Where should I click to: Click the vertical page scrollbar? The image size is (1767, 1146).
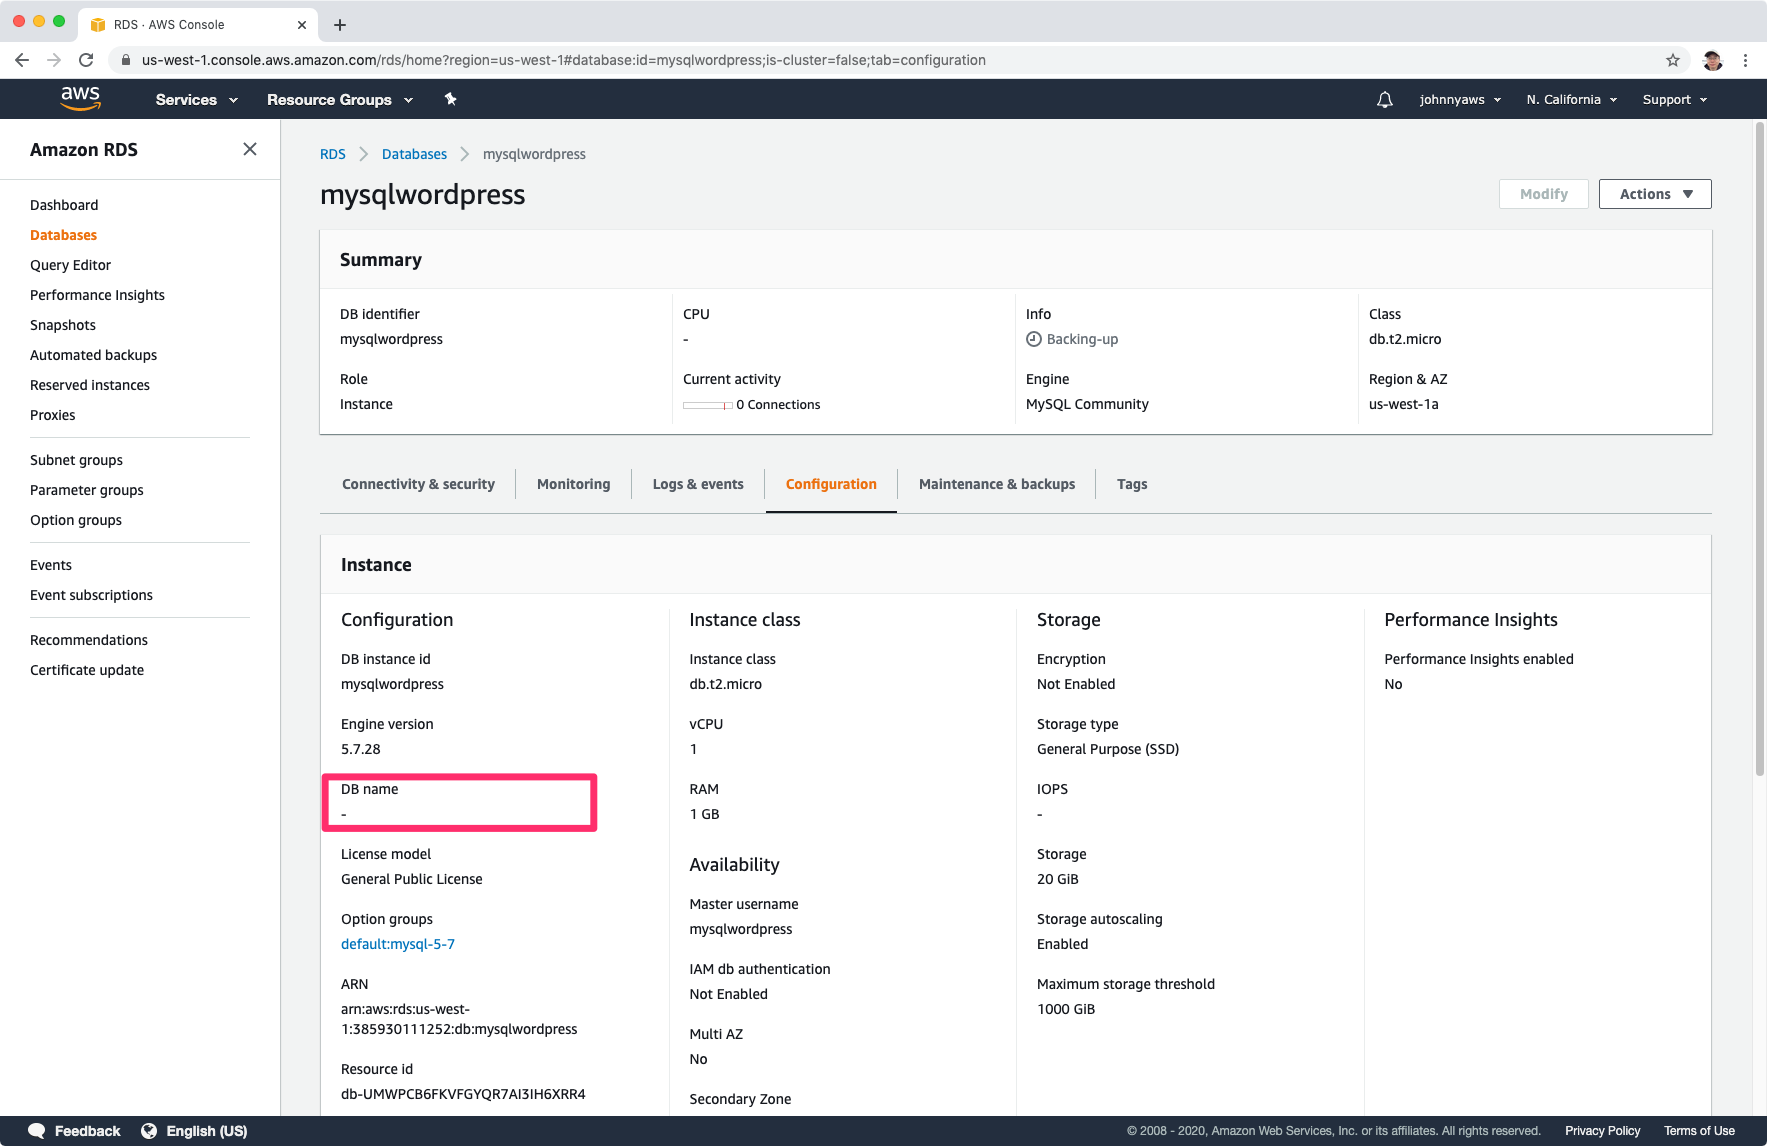pyautogui.click(x=1760, y=450)
